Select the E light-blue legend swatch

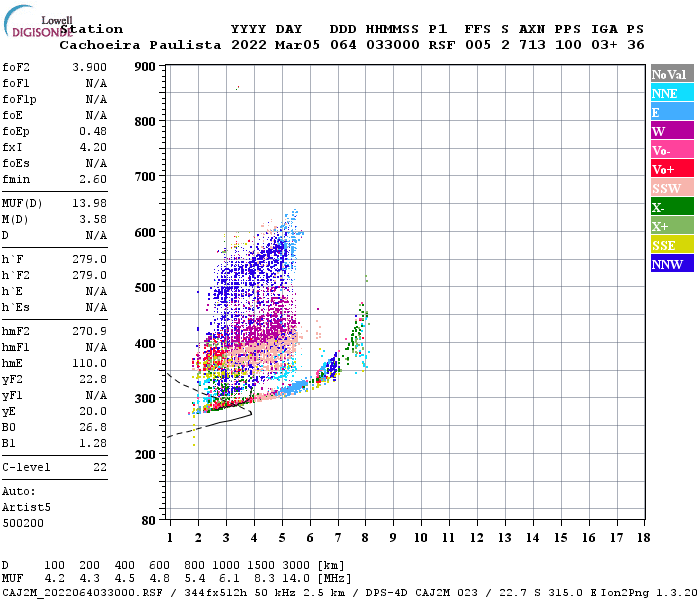(672, 112)
